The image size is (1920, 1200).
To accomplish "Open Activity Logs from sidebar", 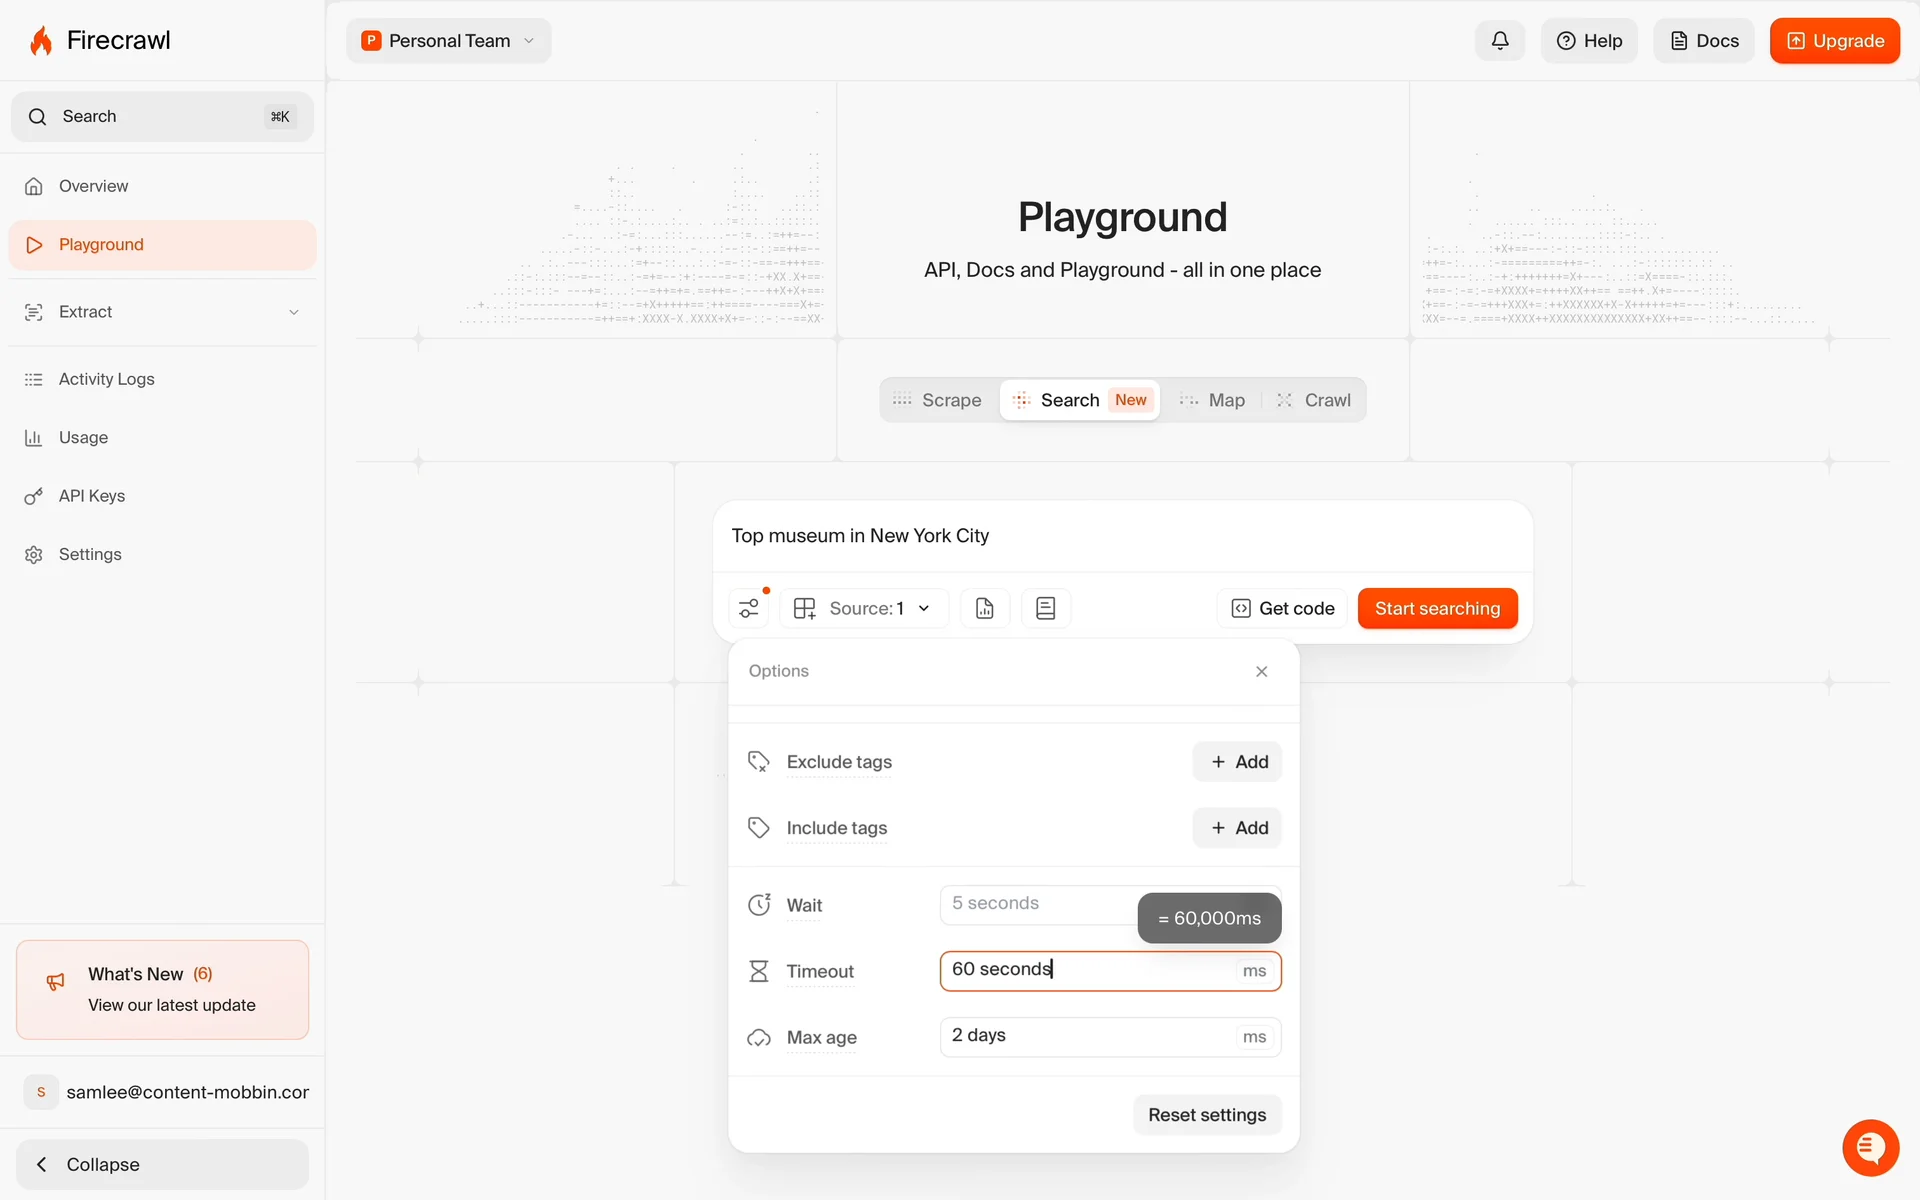I will pos(106,379).
